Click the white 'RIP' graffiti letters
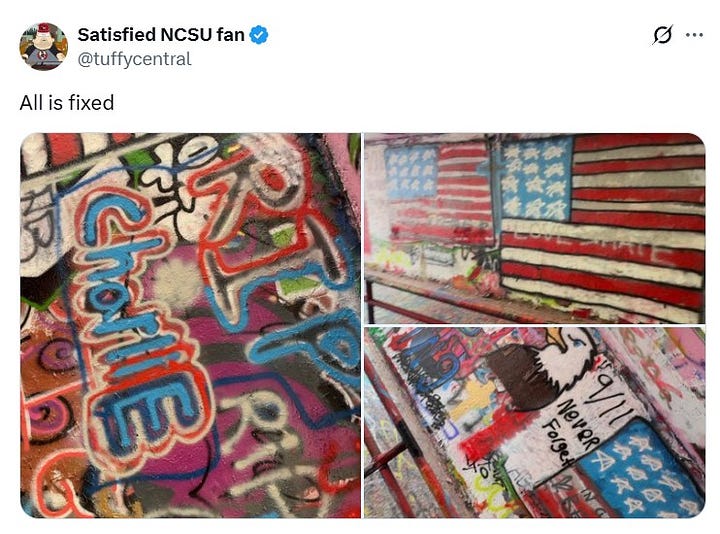 click(264, 434)
